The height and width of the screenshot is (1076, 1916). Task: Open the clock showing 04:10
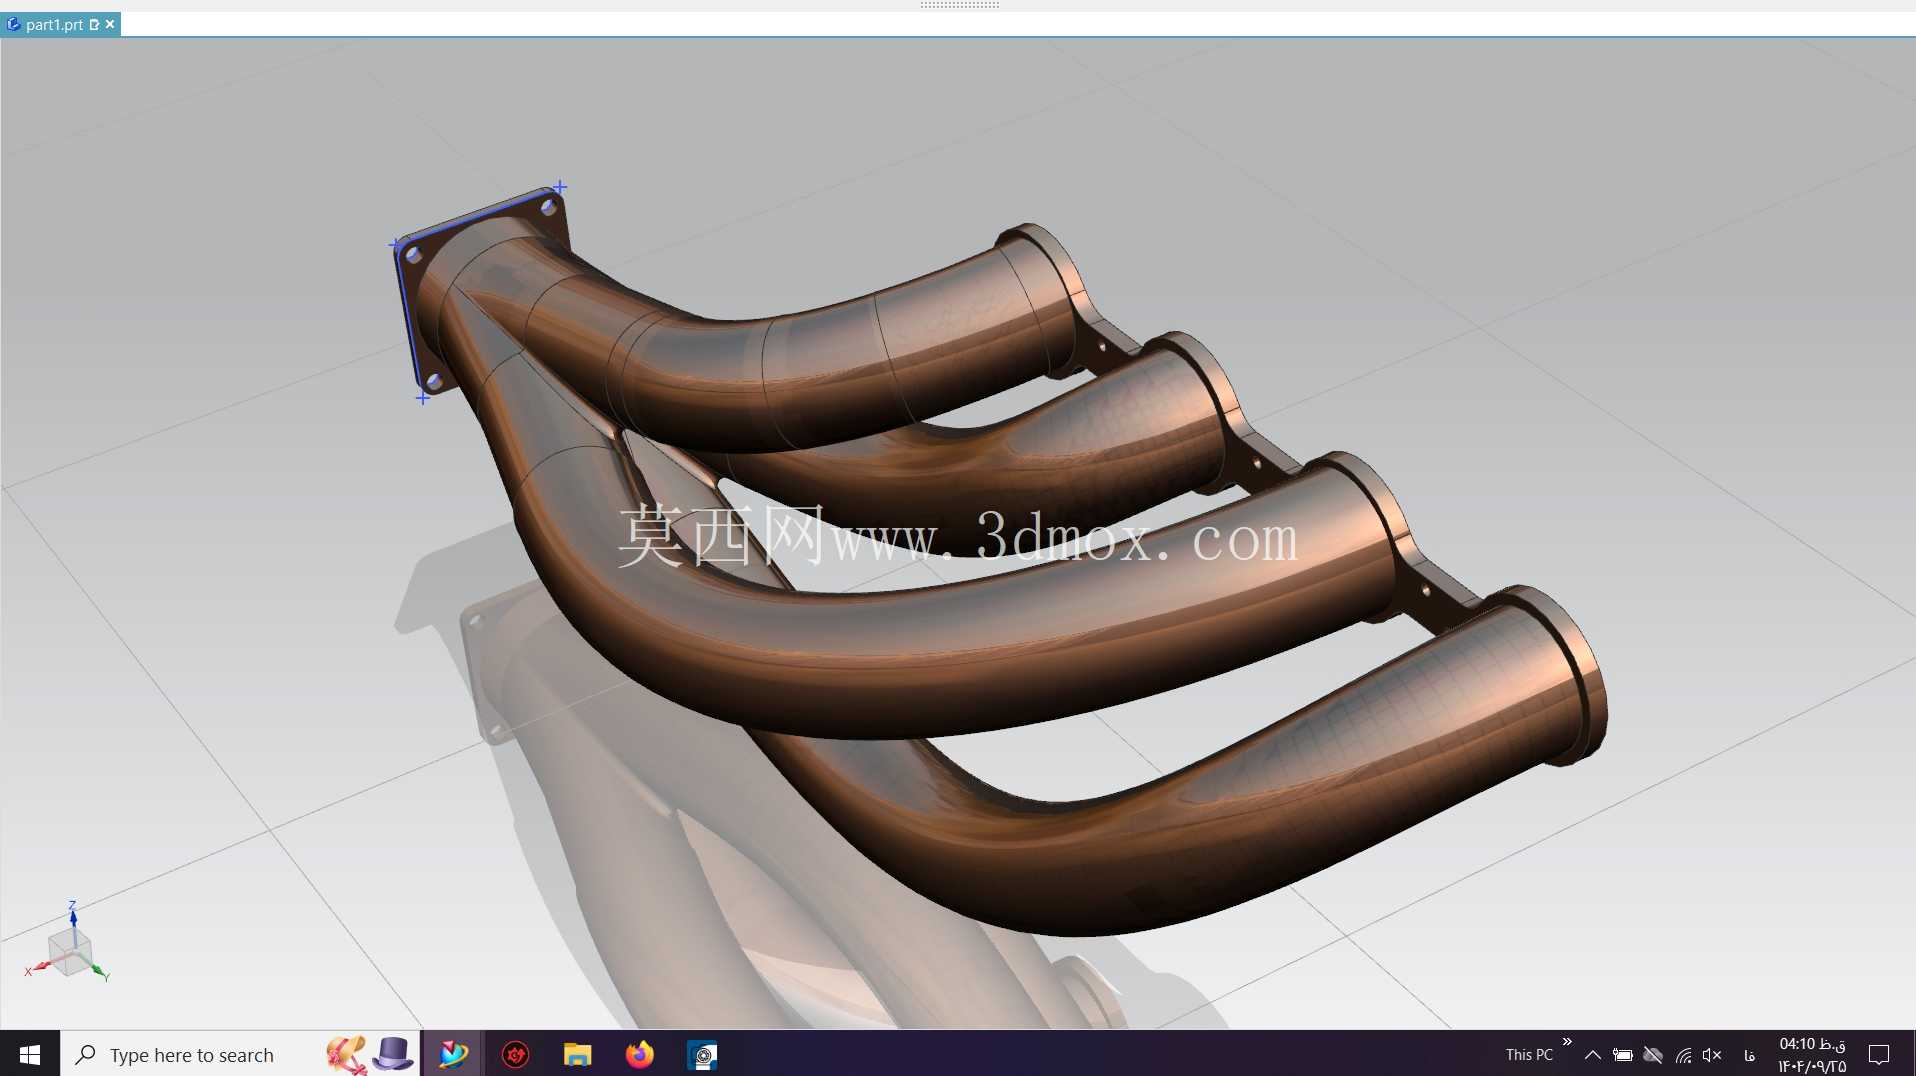[x=1812, y=1055]
